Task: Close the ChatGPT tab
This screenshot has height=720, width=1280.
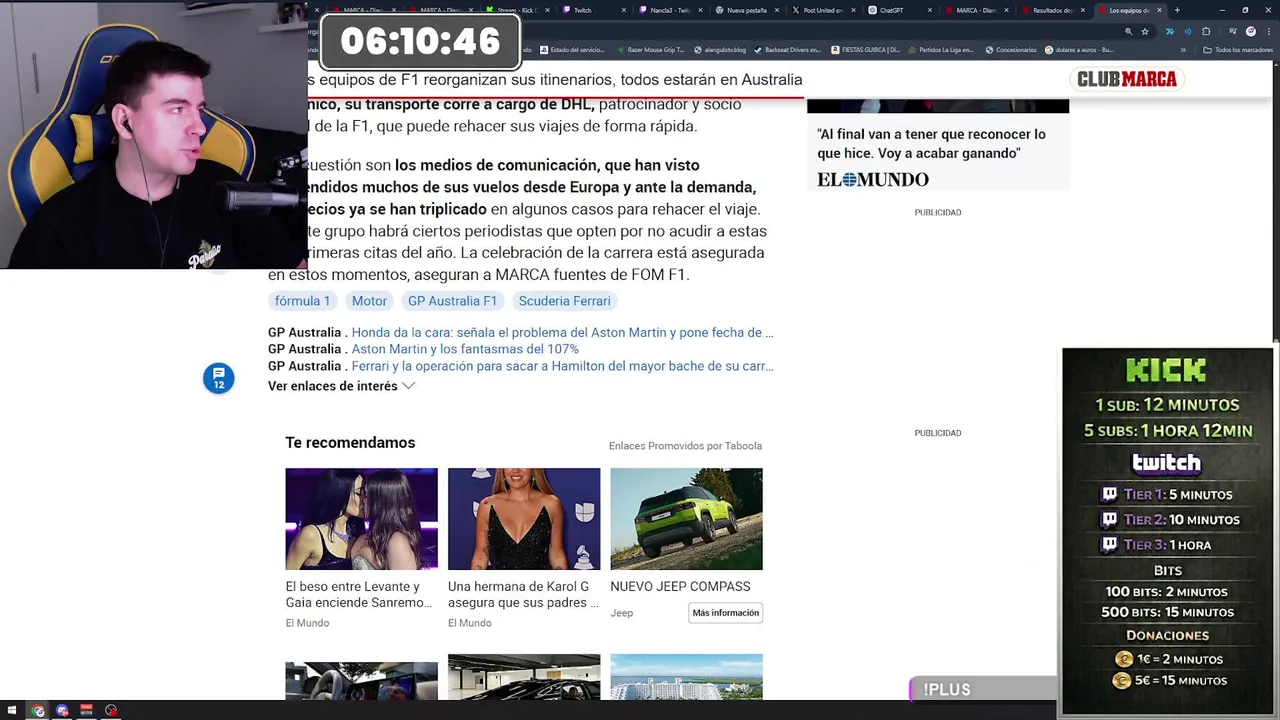Action: click(930, 10)
